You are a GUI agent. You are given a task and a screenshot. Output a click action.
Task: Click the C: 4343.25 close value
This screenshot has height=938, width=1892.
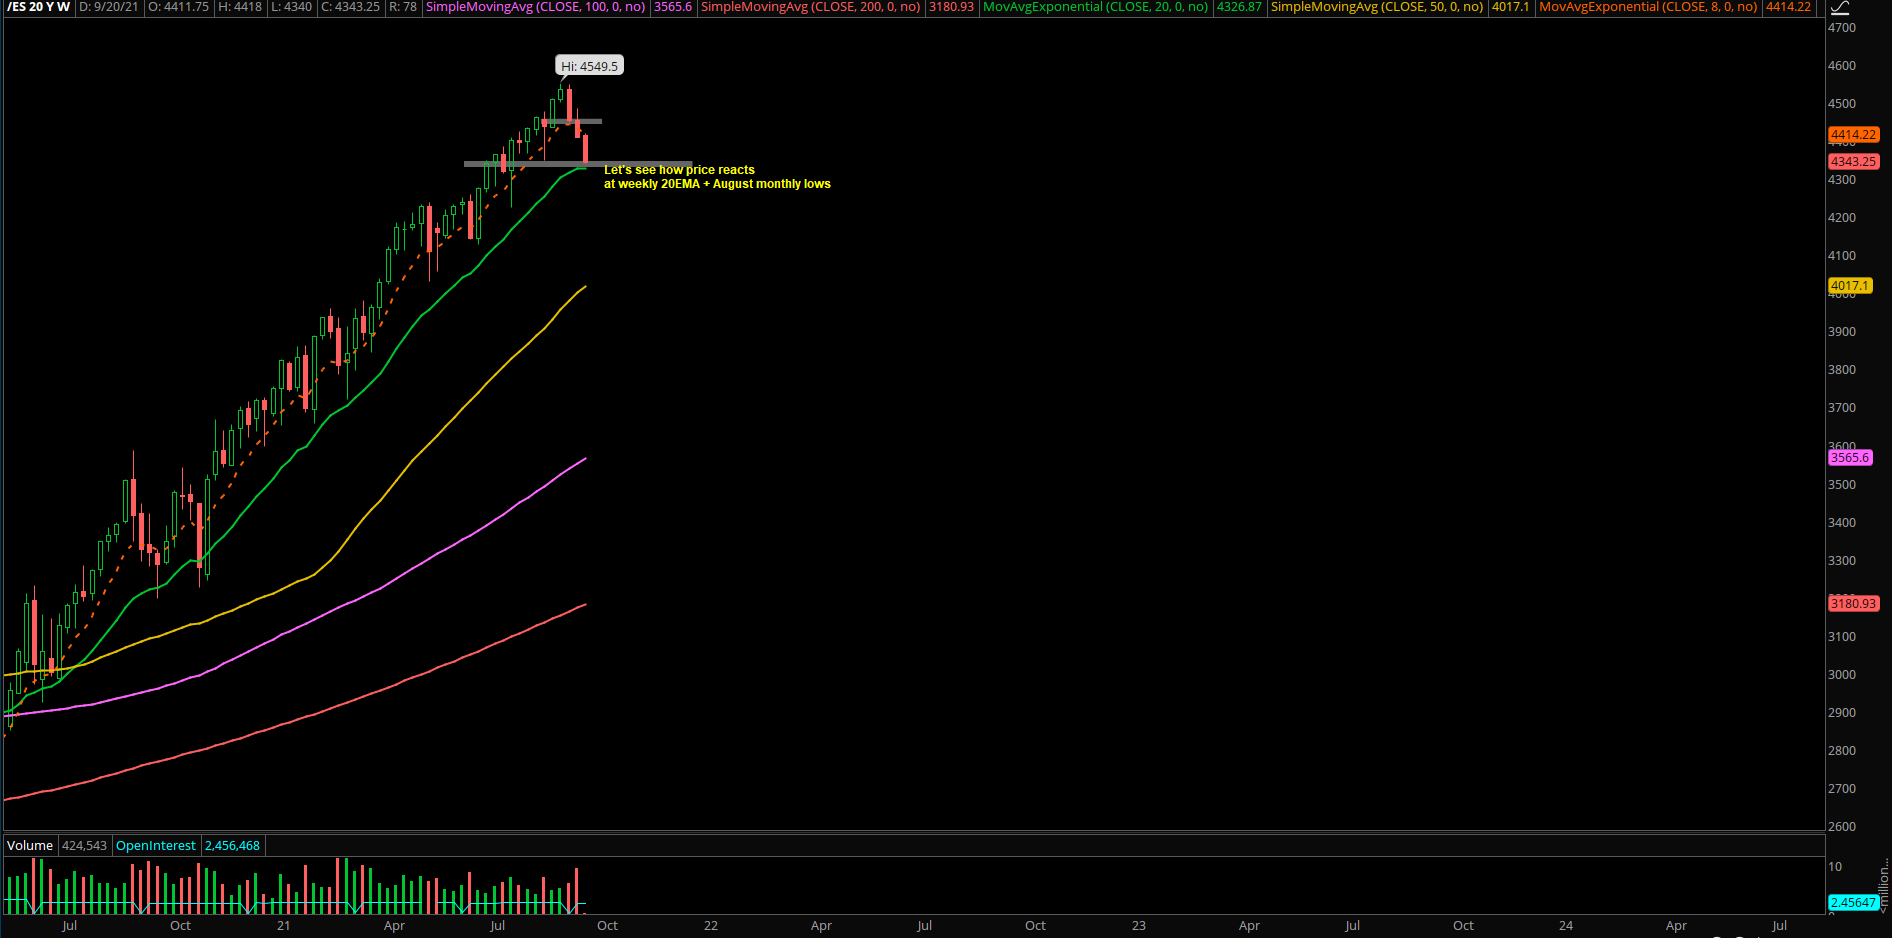click(x=351, y=7)
